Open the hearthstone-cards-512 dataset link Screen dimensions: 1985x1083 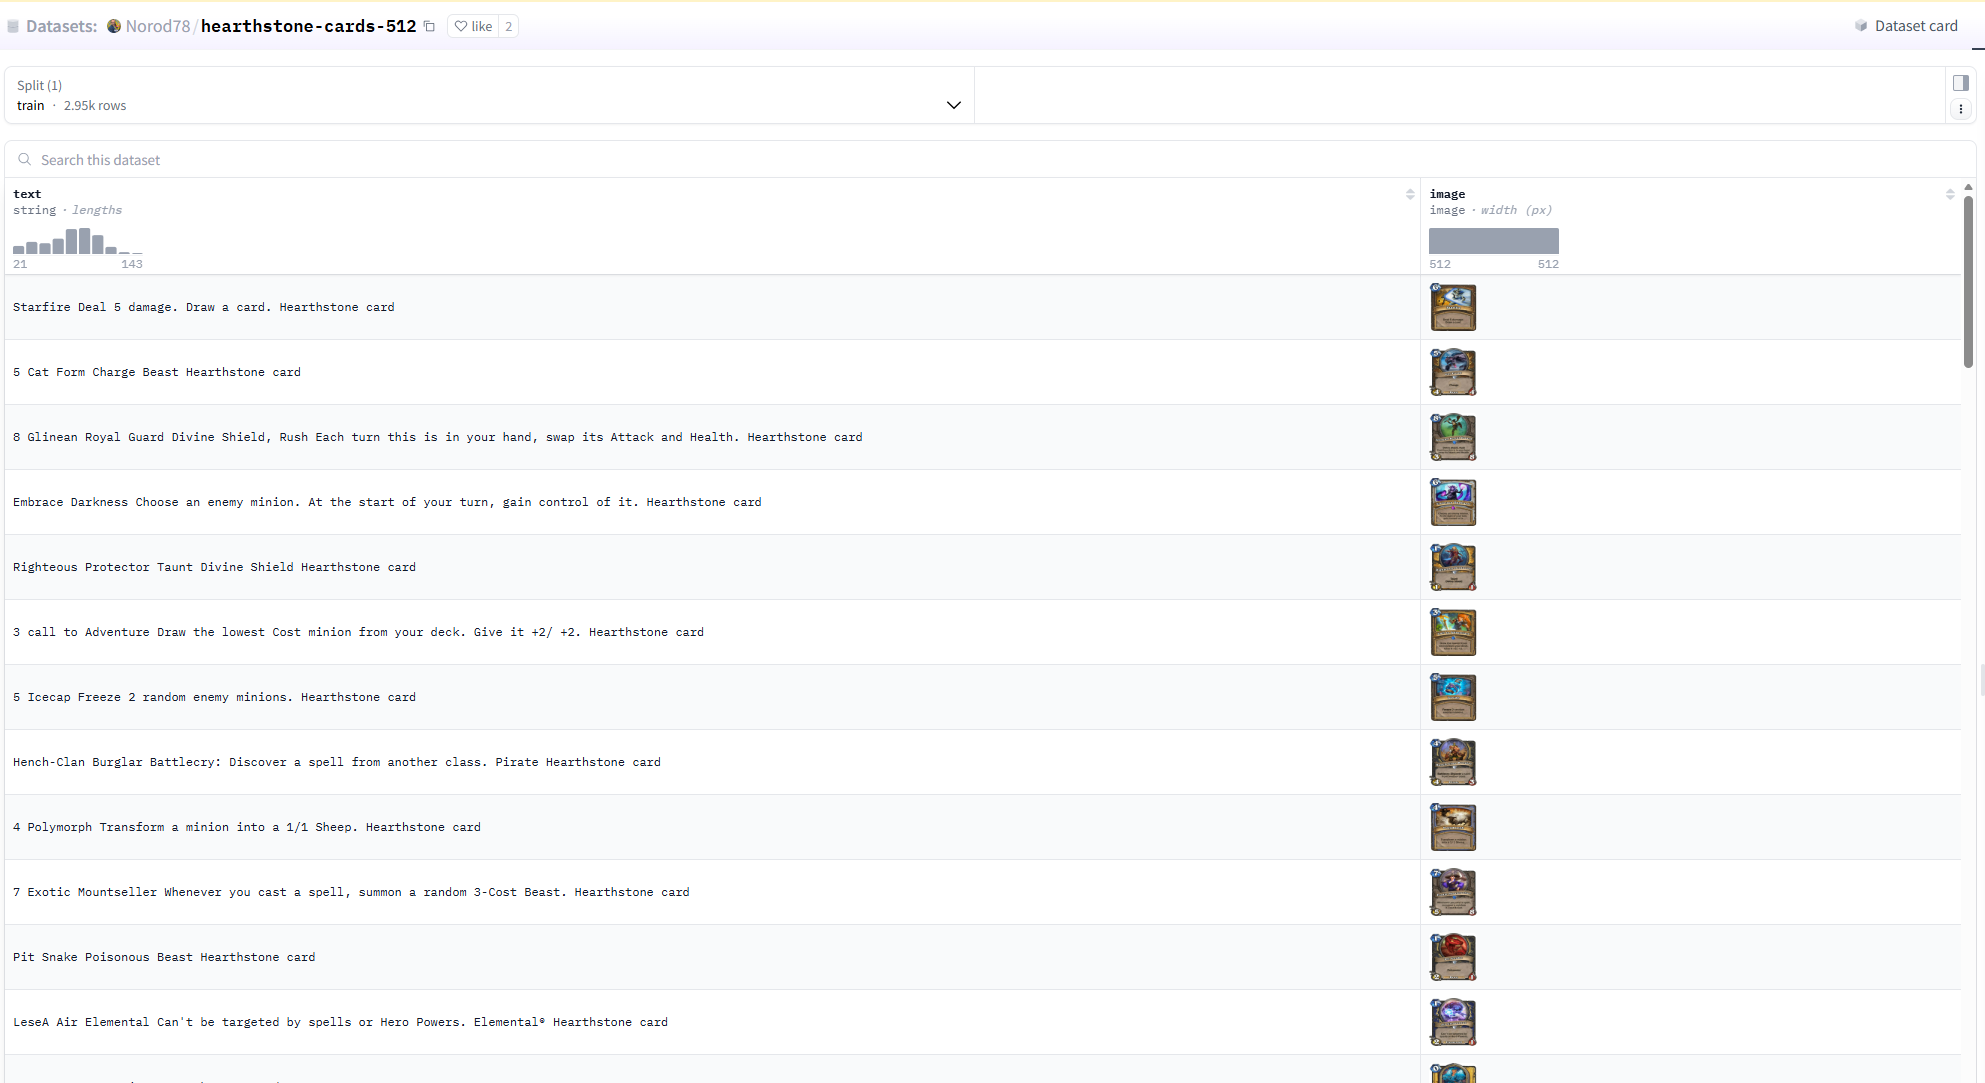coord(308,26)
